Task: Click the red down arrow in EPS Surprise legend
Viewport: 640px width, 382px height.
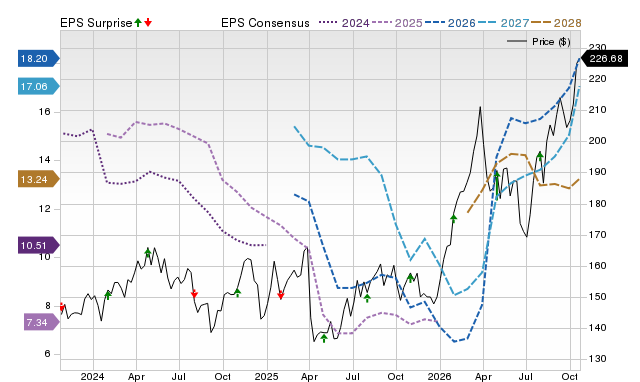Action: tap(148, 22)
